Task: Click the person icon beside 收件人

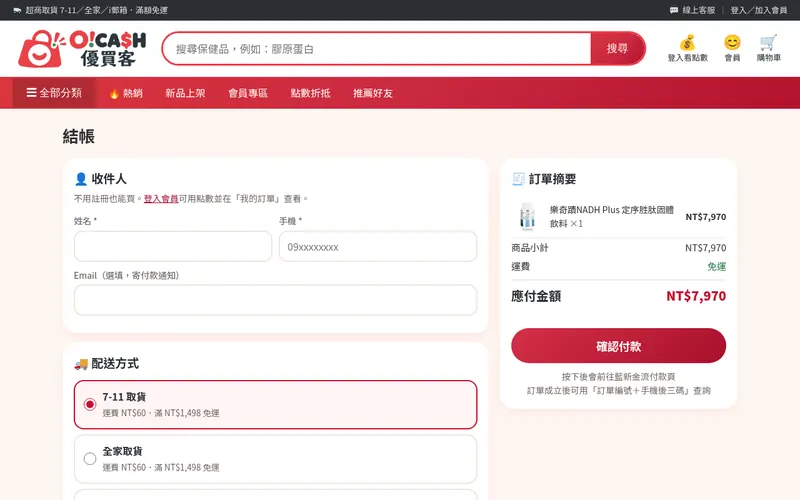Action: click(81, 179)
